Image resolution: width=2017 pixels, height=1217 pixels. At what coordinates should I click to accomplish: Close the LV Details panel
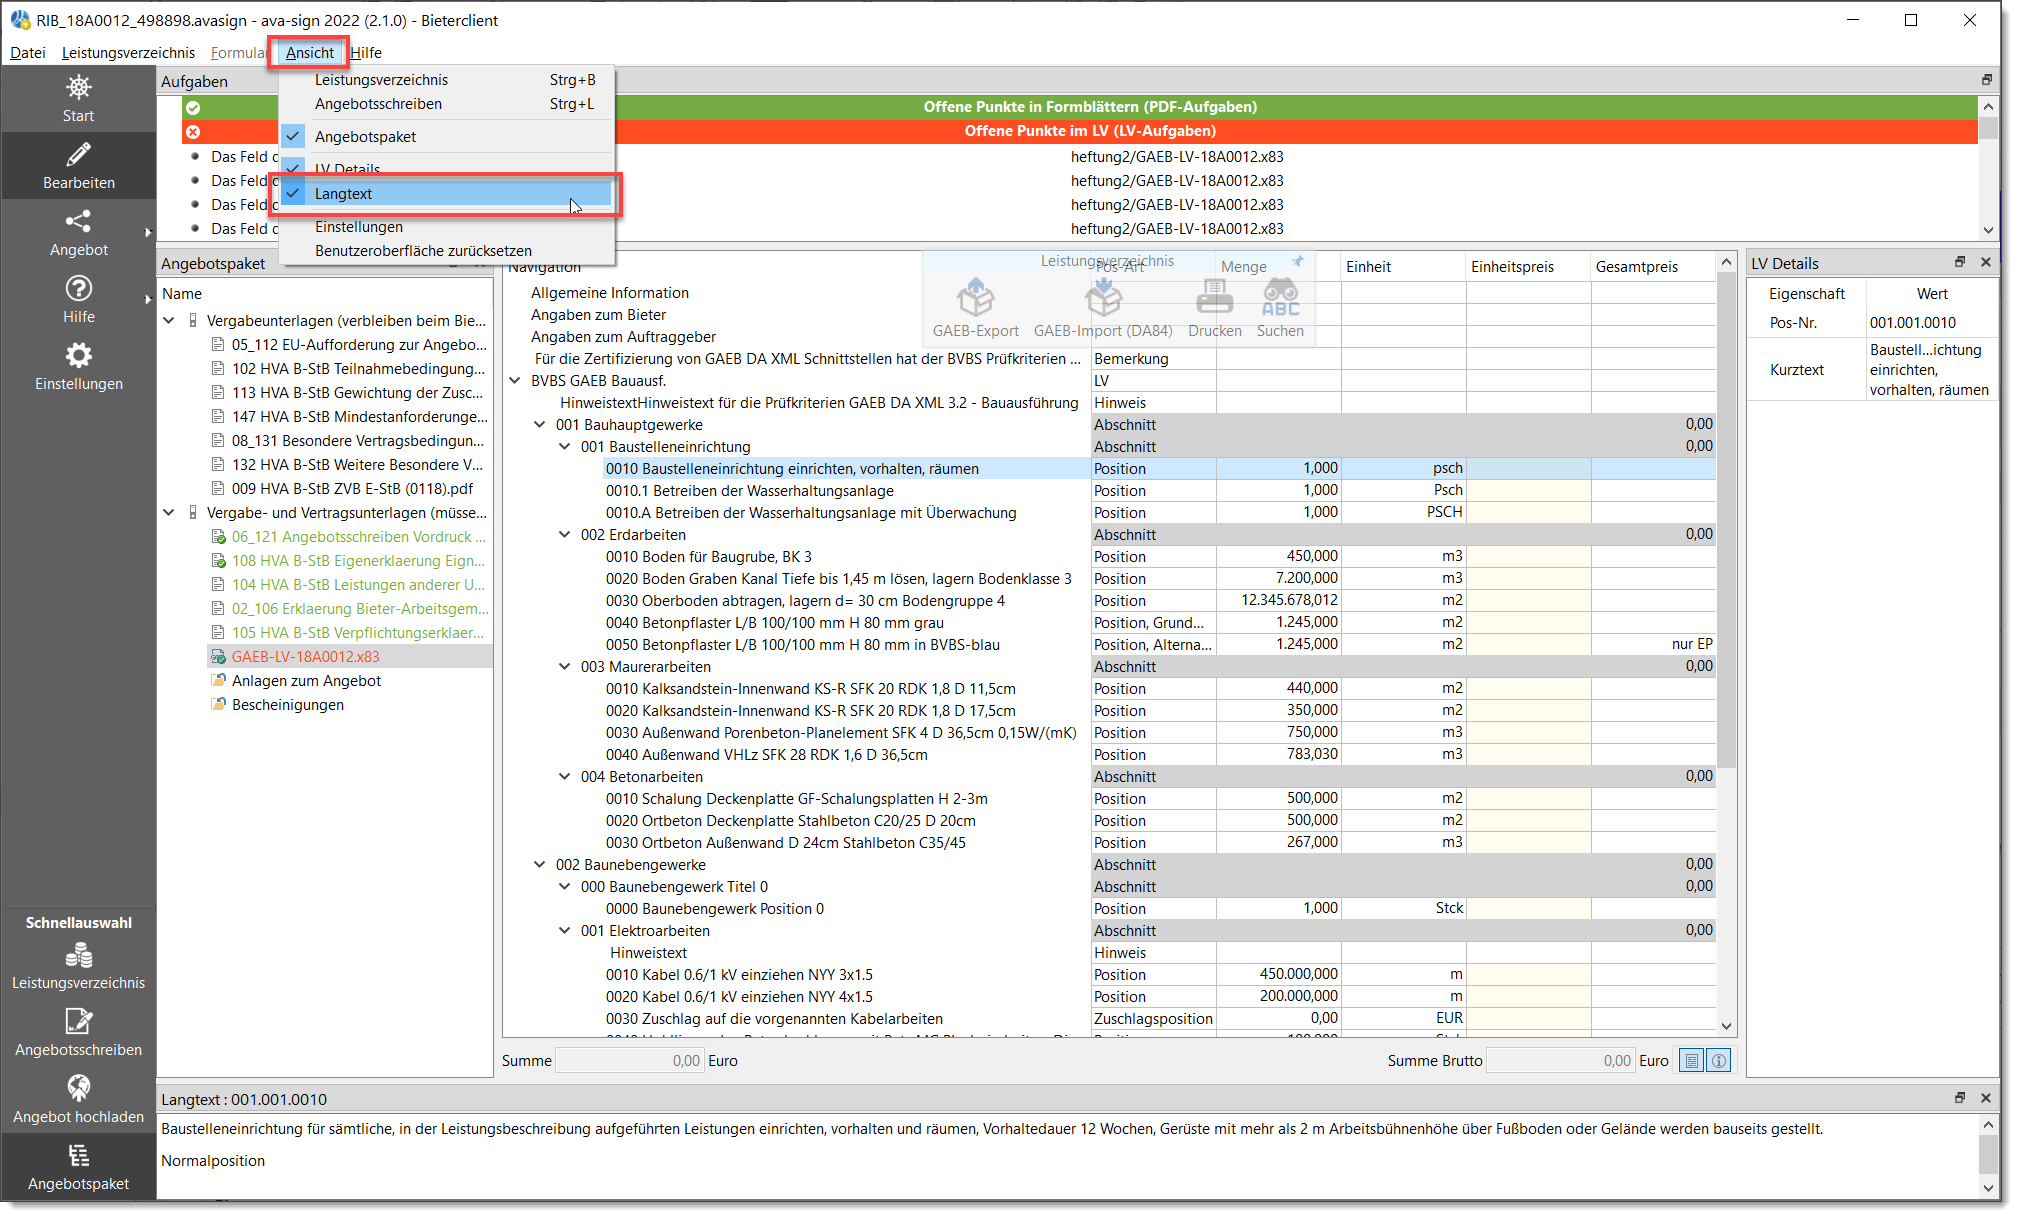1986,262
